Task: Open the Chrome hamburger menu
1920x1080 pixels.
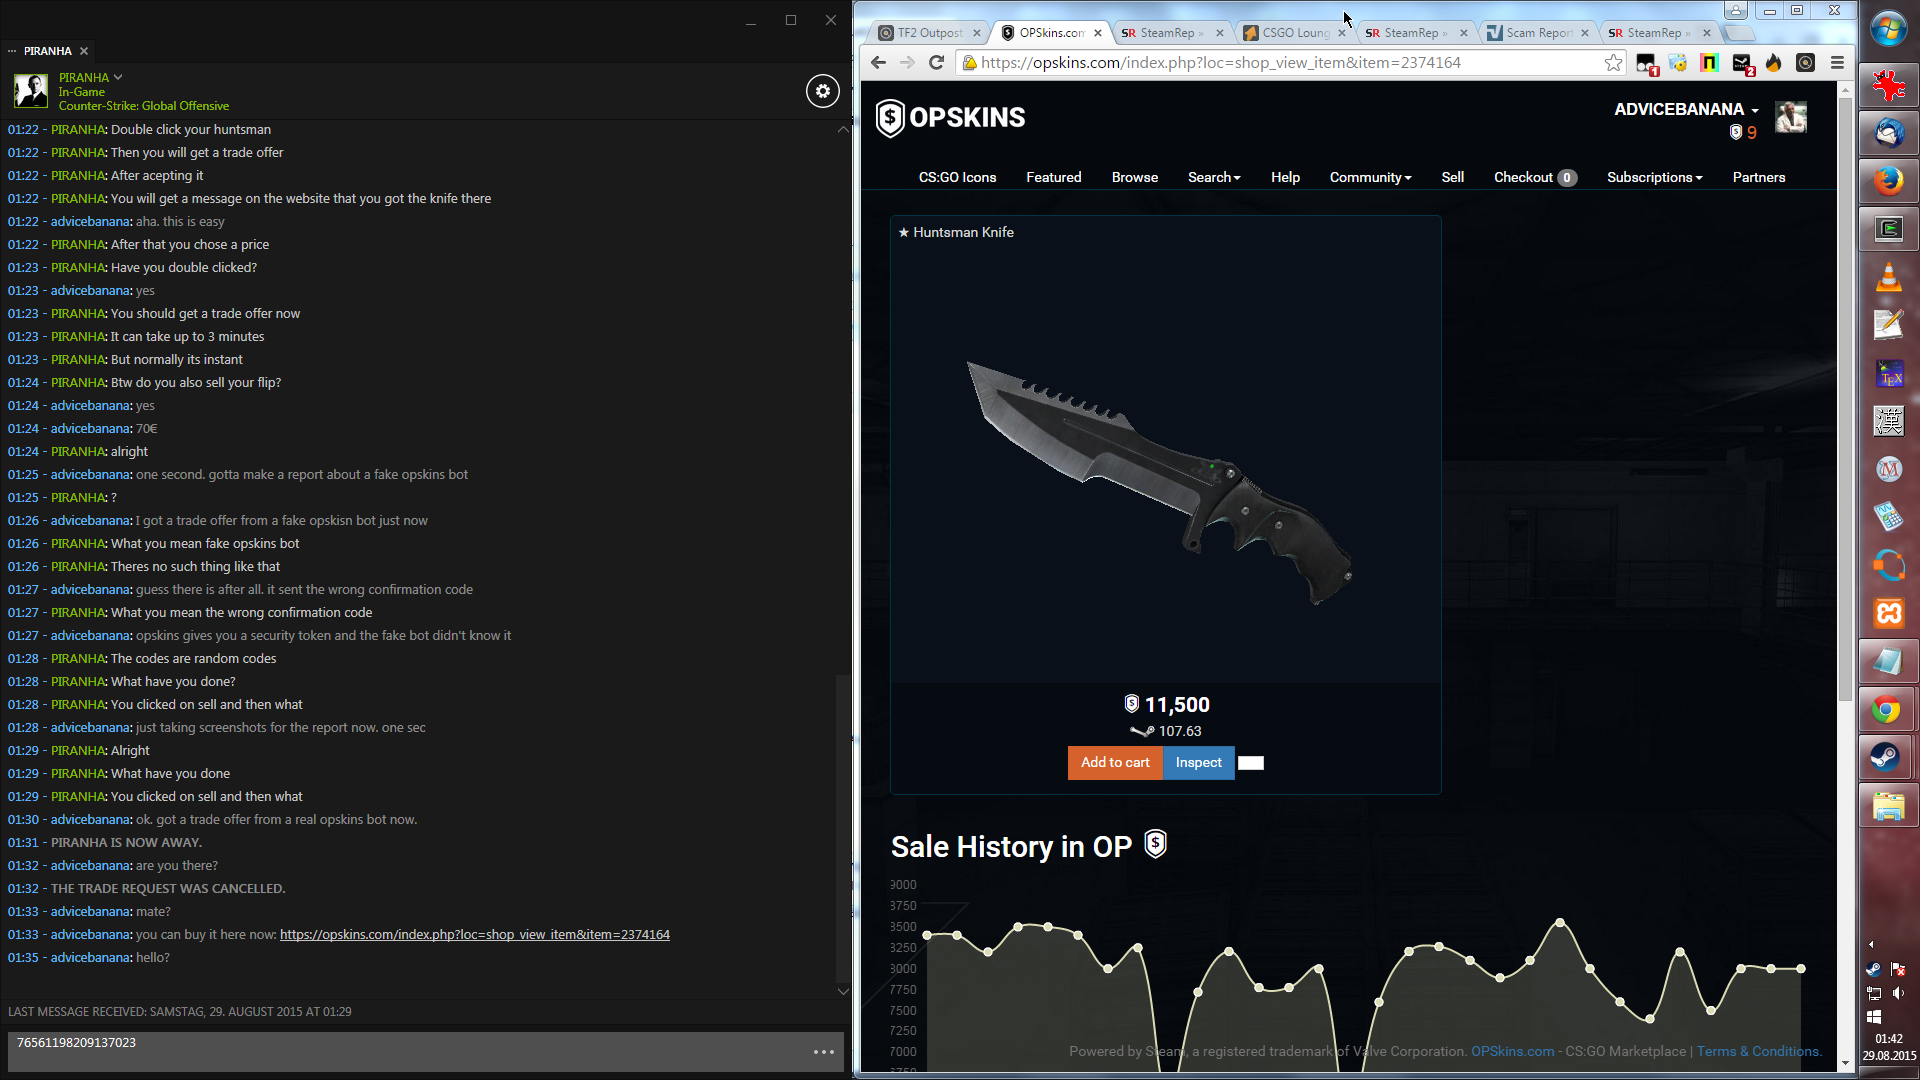Action: point(1837,63)
